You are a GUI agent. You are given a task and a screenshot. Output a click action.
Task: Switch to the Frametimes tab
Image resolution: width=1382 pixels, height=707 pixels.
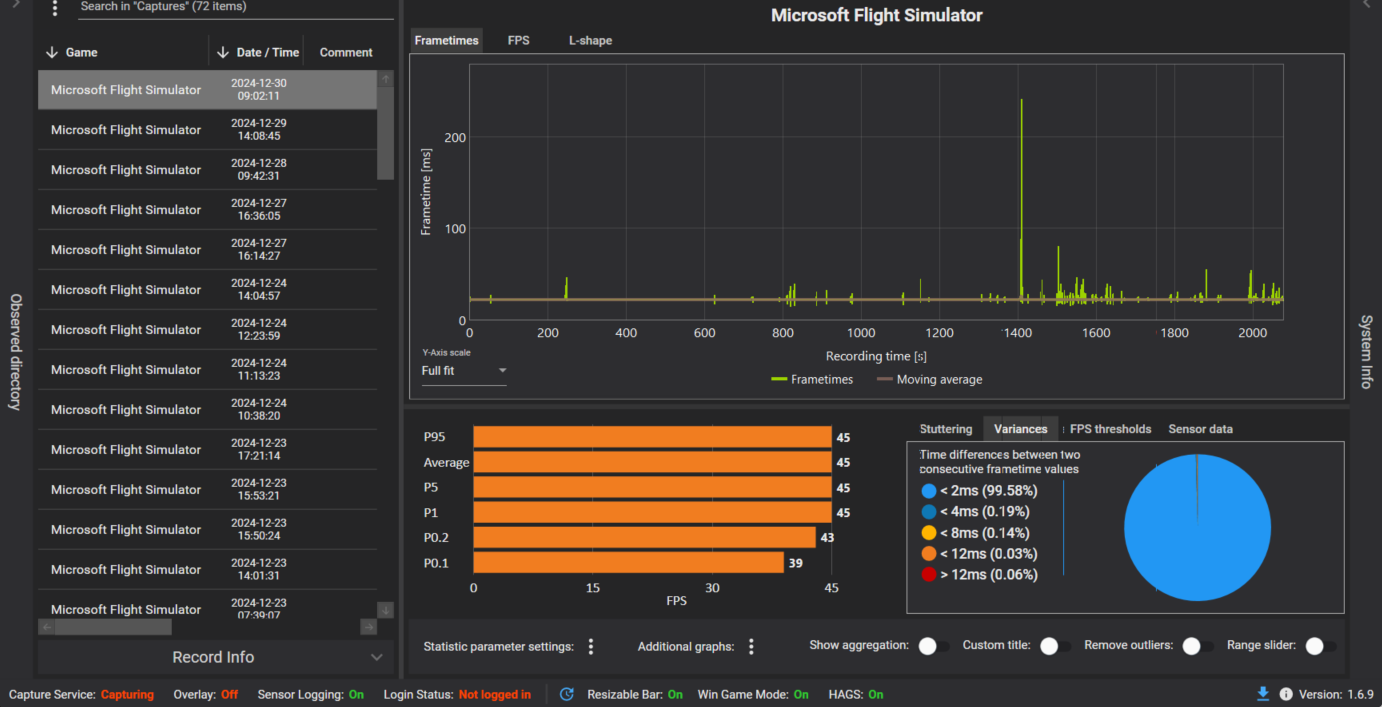447,40
